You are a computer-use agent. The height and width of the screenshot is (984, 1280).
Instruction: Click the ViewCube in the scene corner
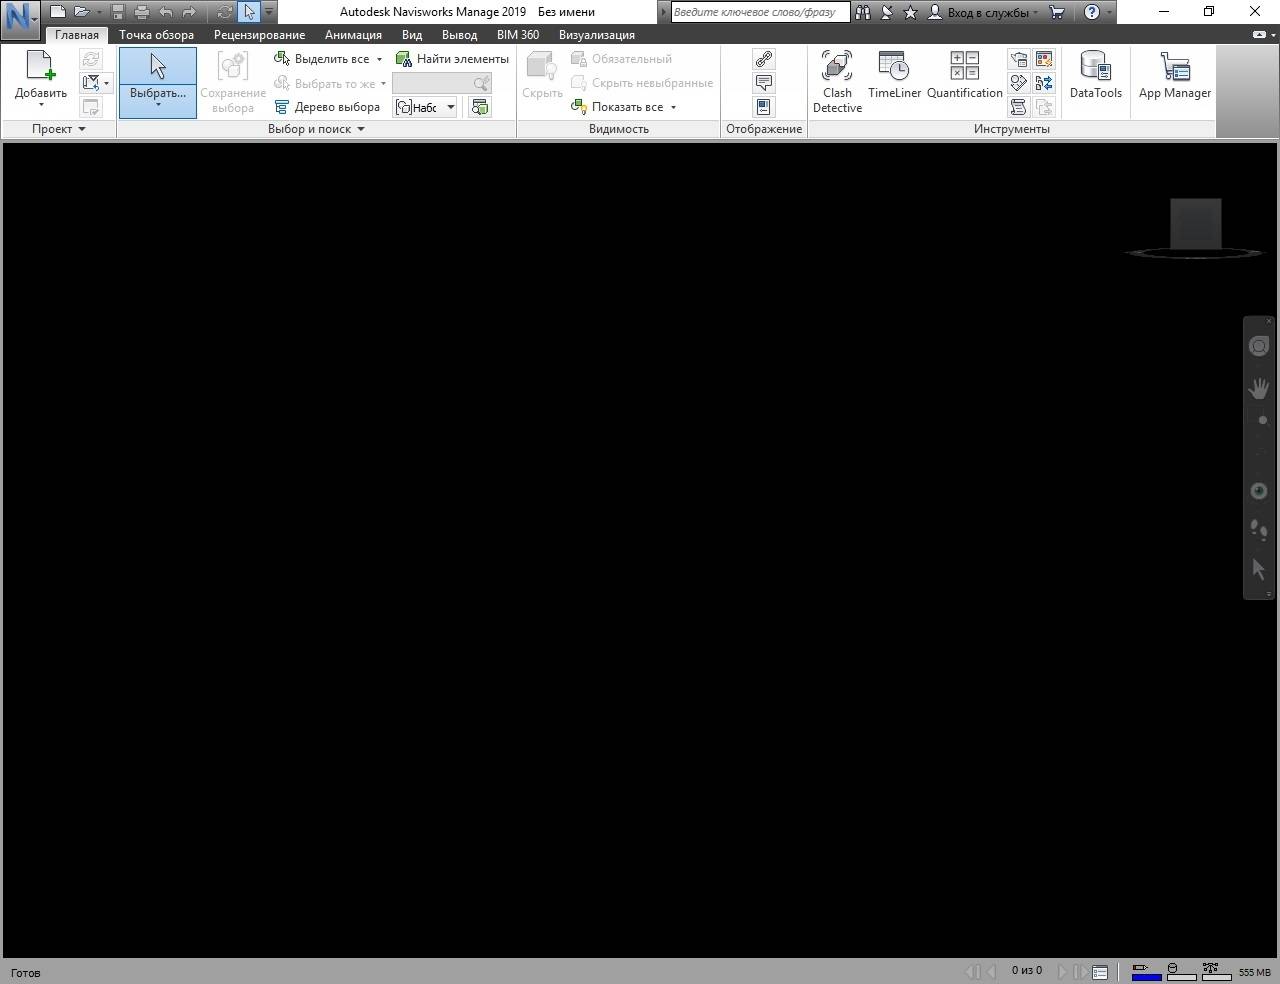pyautogui.click(x=1196, y=224)
